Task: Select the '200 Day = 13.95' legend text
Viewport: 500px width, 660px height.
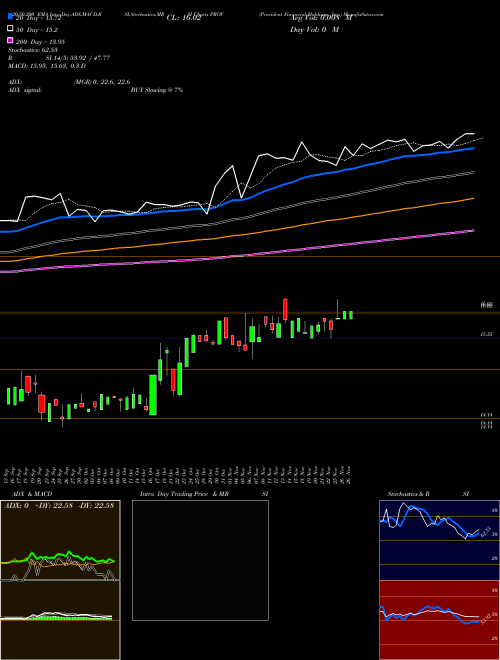Action: click(40, 42)
